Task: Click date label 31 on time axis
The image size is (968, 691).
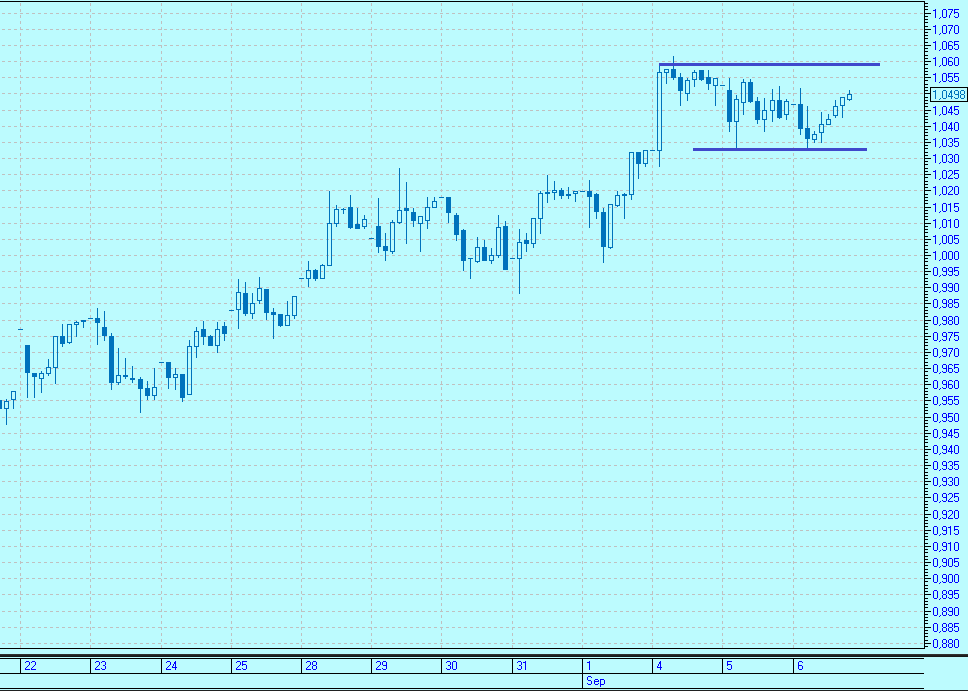Action: click(x=522, y=666)
